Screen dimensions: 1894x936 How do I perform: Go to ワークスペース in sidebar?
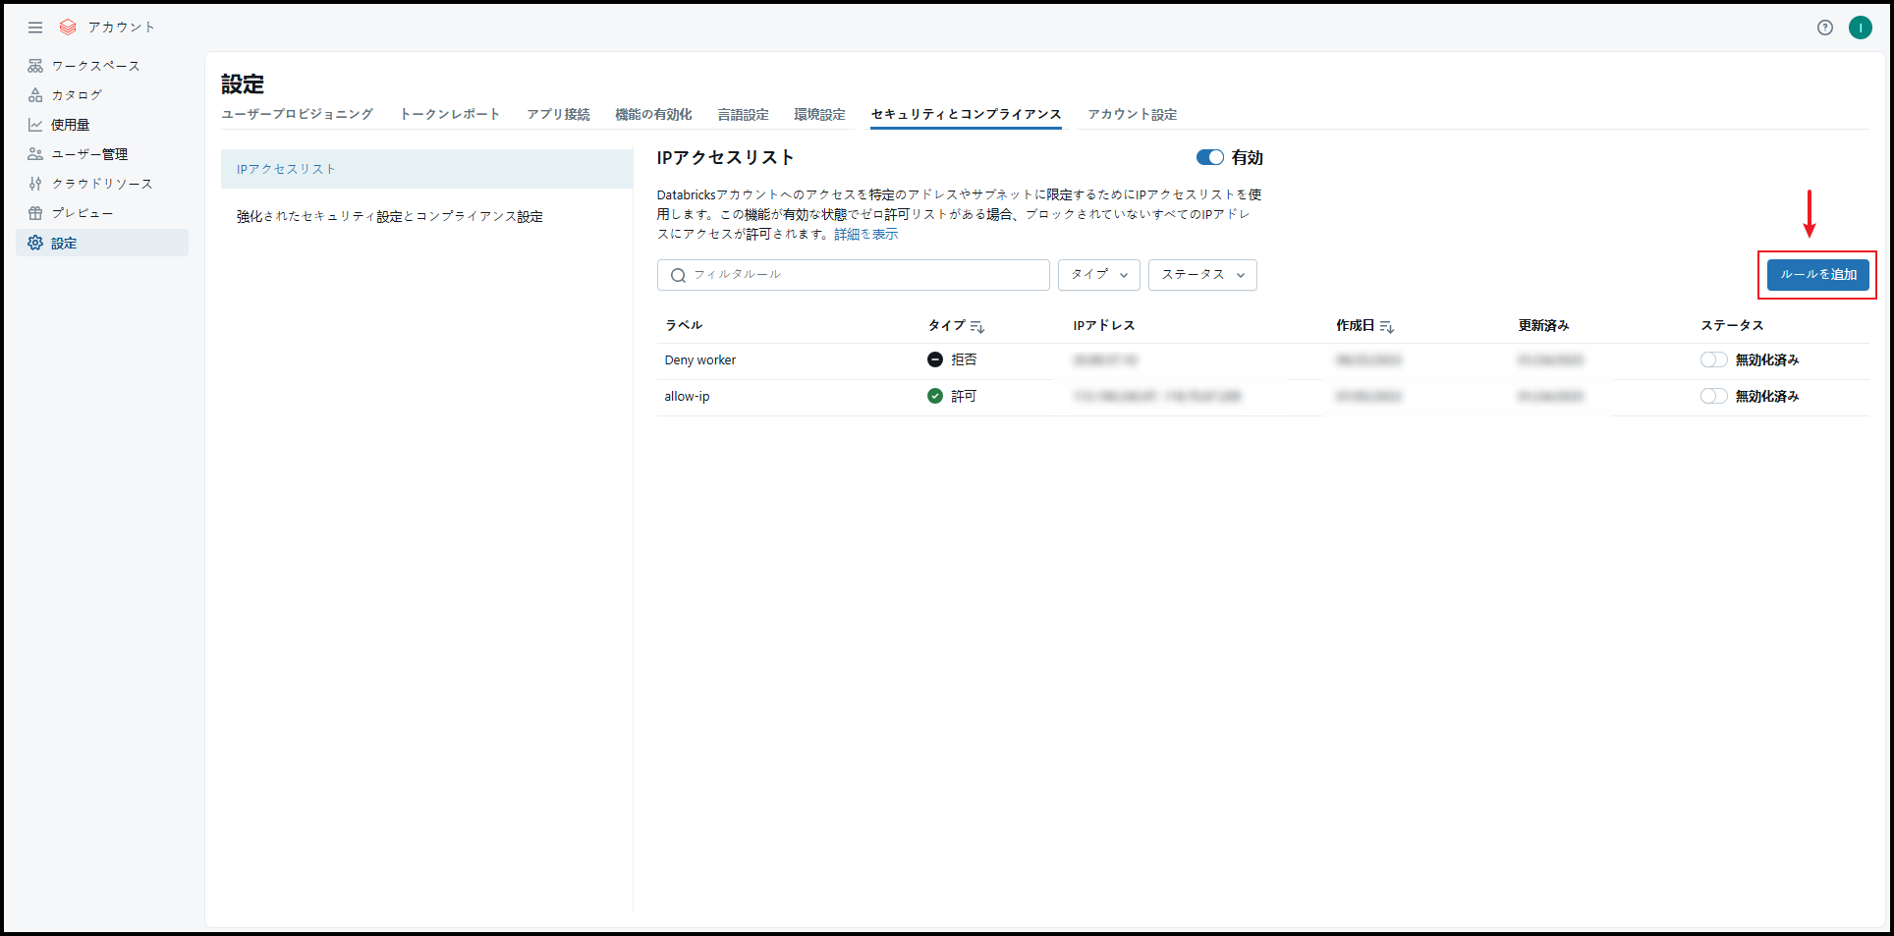pyautogui.click(x=95, y=66)
